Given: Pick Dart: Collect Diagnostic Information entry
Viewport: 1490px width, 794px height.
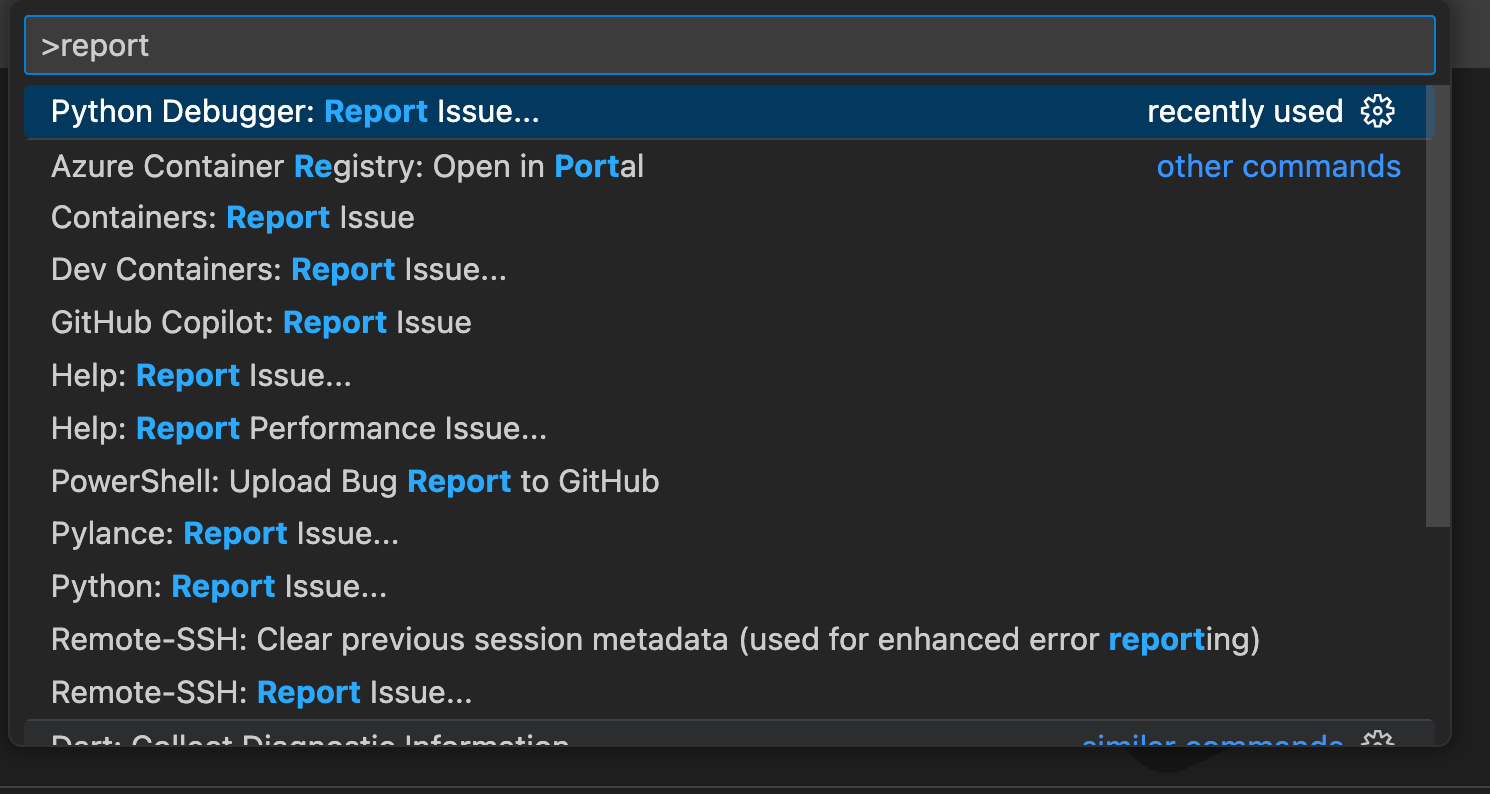Looking at the screenshot, I should pyautogui.click(x=310, y=741).
